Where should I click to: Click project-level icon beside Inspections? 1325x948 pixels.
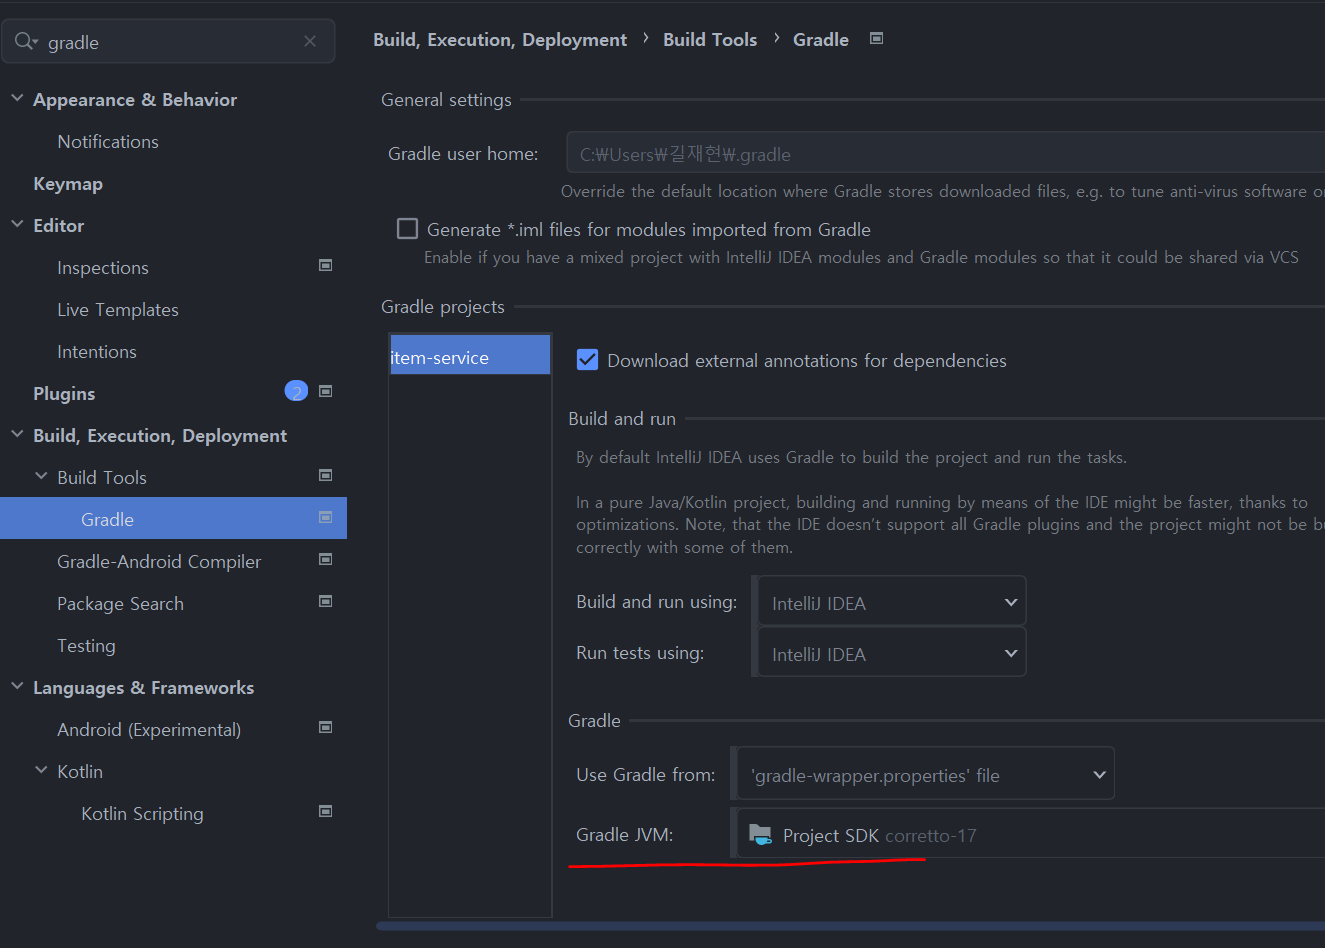(325, 266)
